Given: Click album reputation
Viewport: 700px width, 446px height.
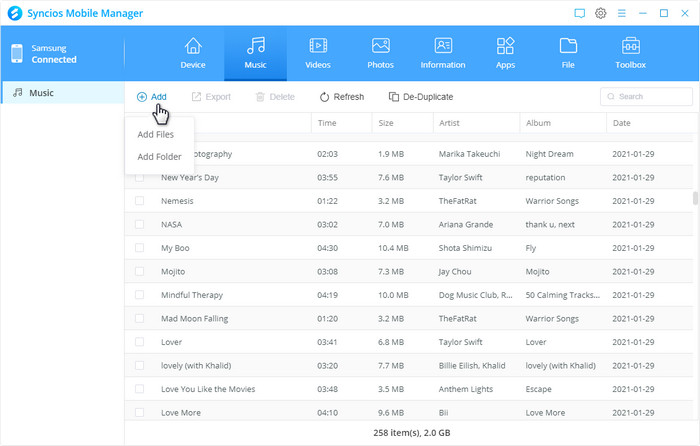Looking at the screenshot, I should (x=545, y=177).
